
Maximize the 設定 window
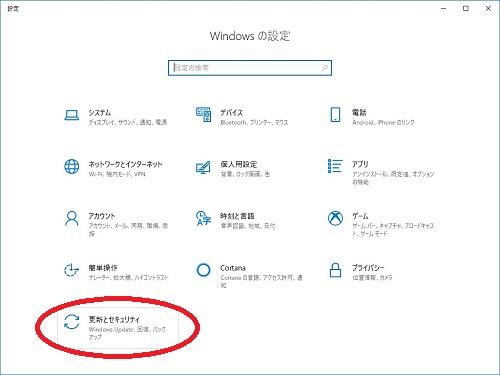[x=466, y=9]
